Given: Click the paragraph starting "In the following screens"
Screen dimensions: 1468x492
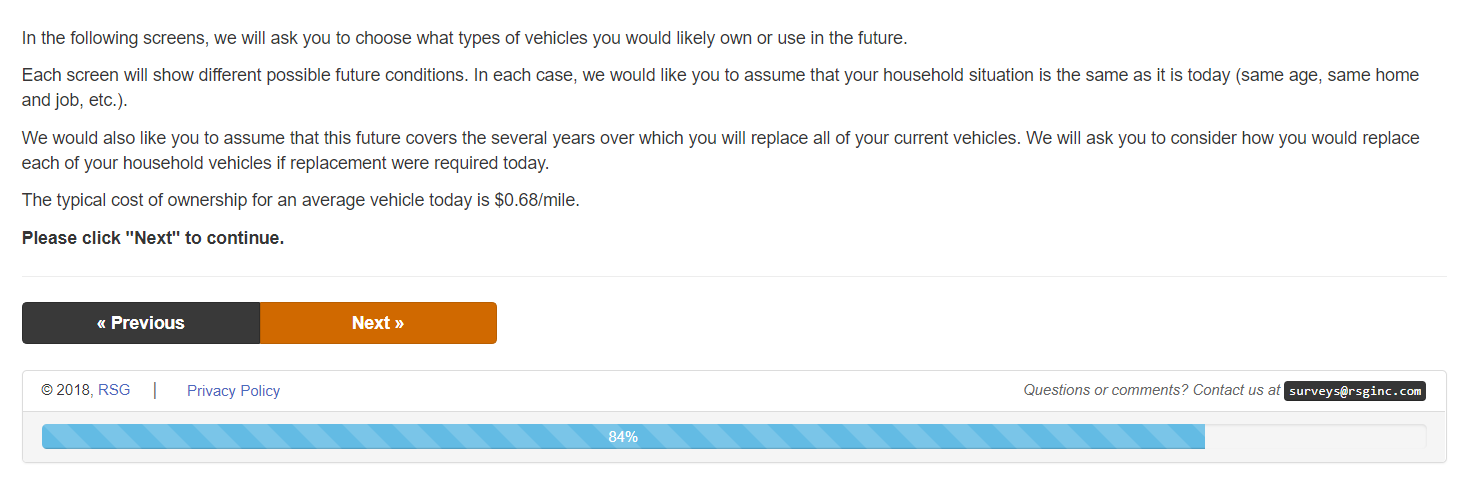Looking at the screenshot, I should (464, 39).
